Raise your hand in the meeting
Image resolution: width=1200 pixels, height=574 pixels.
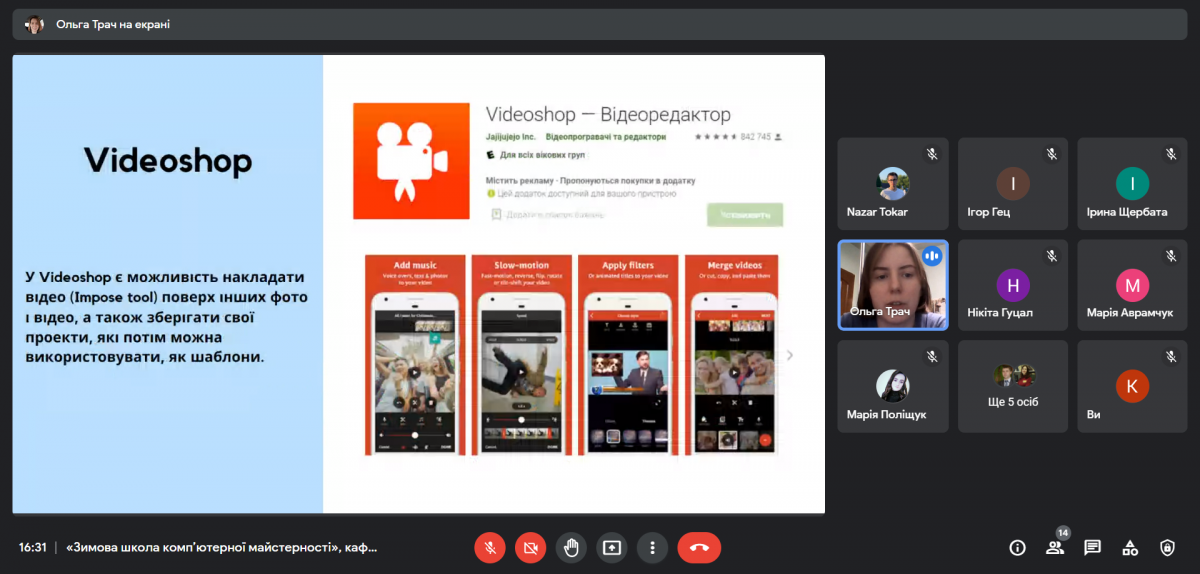coord(571,547)
